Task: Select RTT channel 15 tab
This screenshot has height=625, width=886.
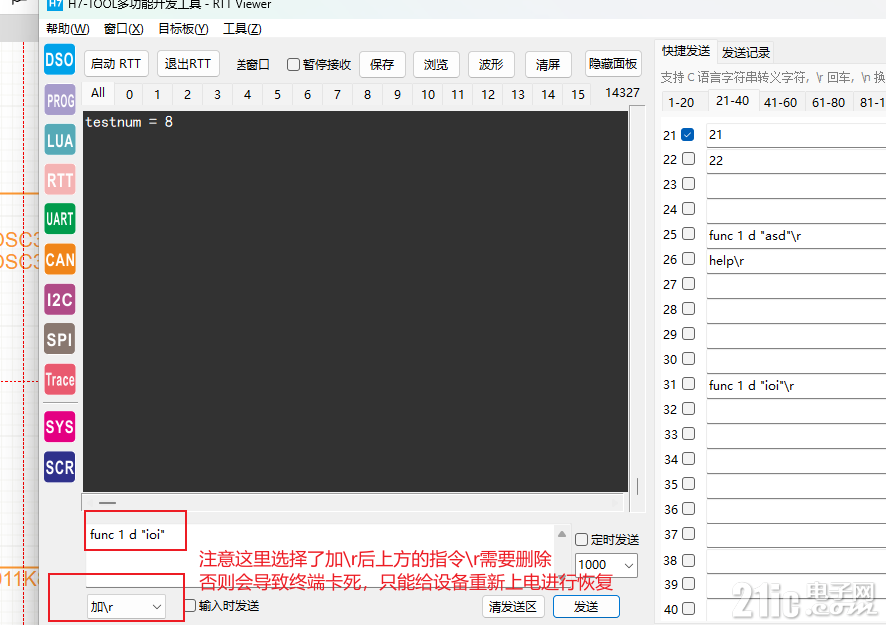Action: 578,95
